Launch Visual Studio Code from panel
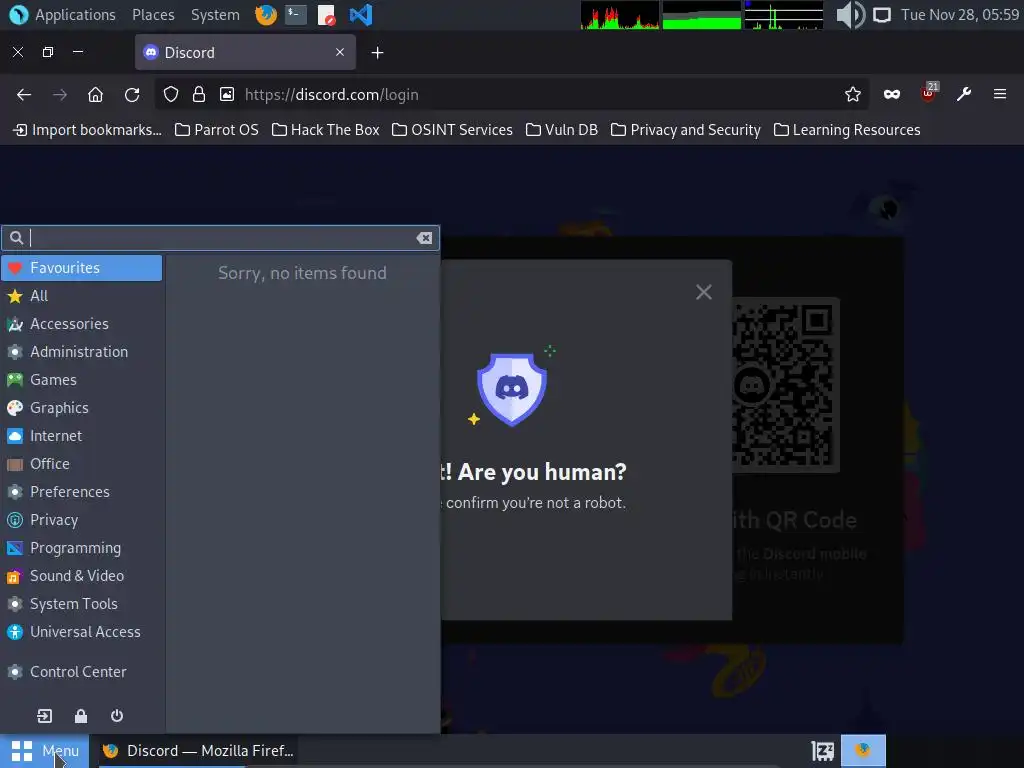Viewport: 1024px width, 768px height. [x=360, y=14]
